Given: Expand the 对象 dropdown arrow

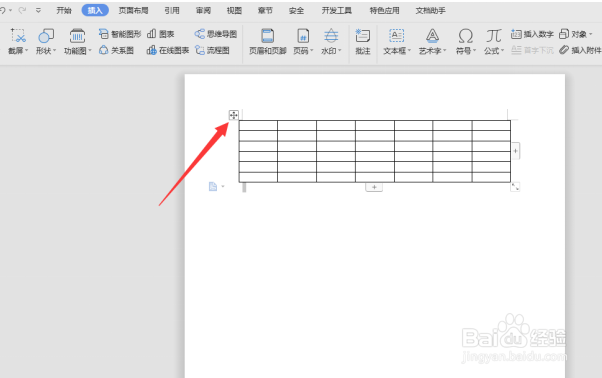Looking at the screenshot, I should click(590, 34).
